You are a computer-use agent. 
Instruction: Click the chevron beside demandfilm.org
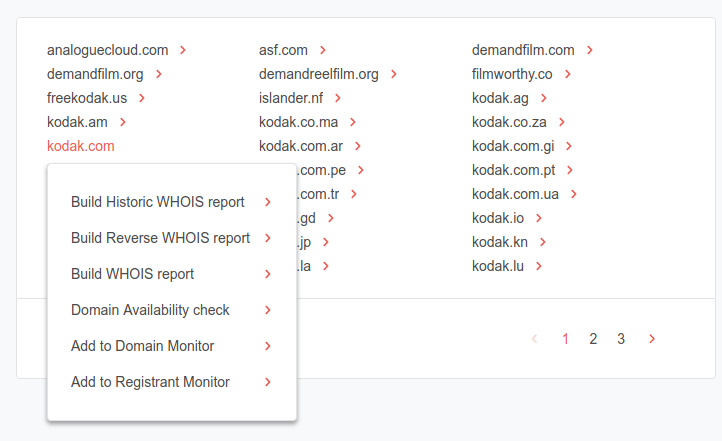(x=159, y=74)
